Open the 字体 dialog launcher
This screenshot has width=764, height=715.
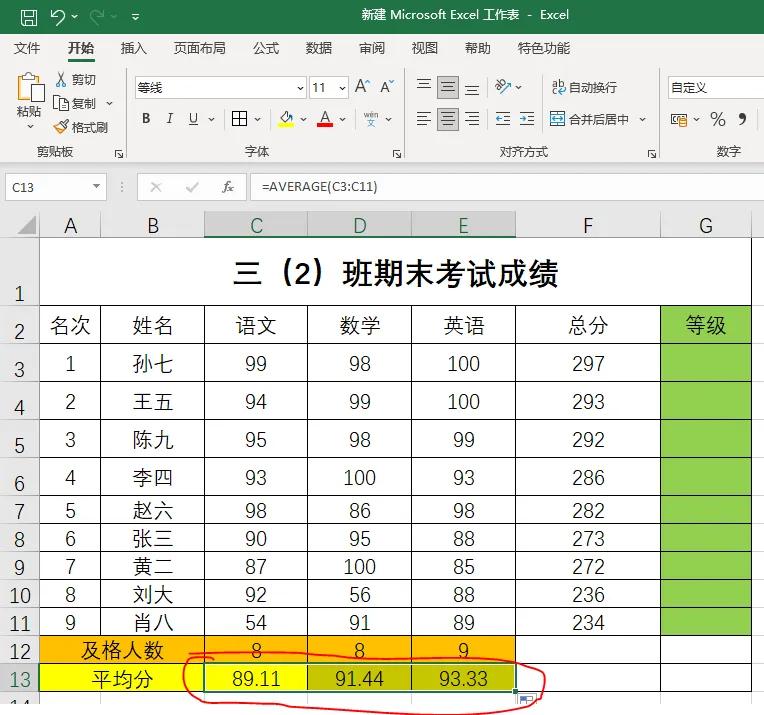click(x=397, y=154)
